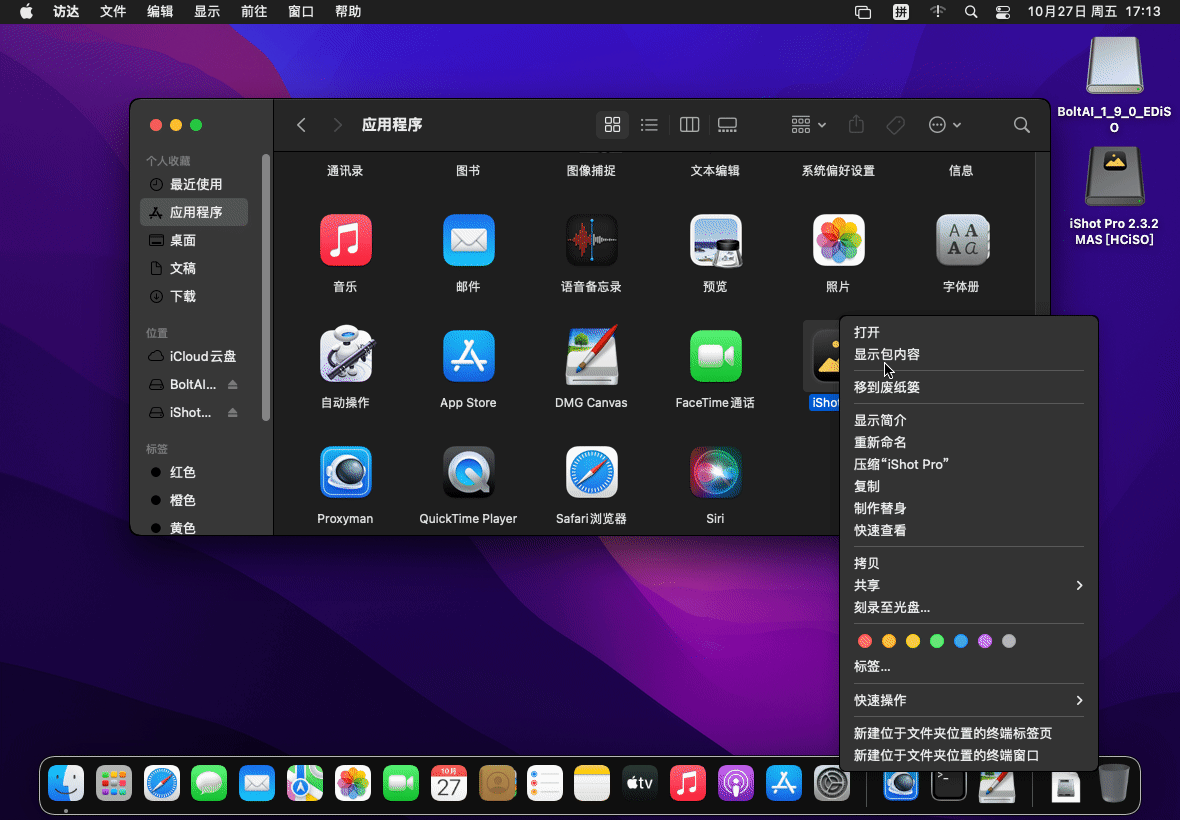Switch Finder to gallery view

pos(727,124)
